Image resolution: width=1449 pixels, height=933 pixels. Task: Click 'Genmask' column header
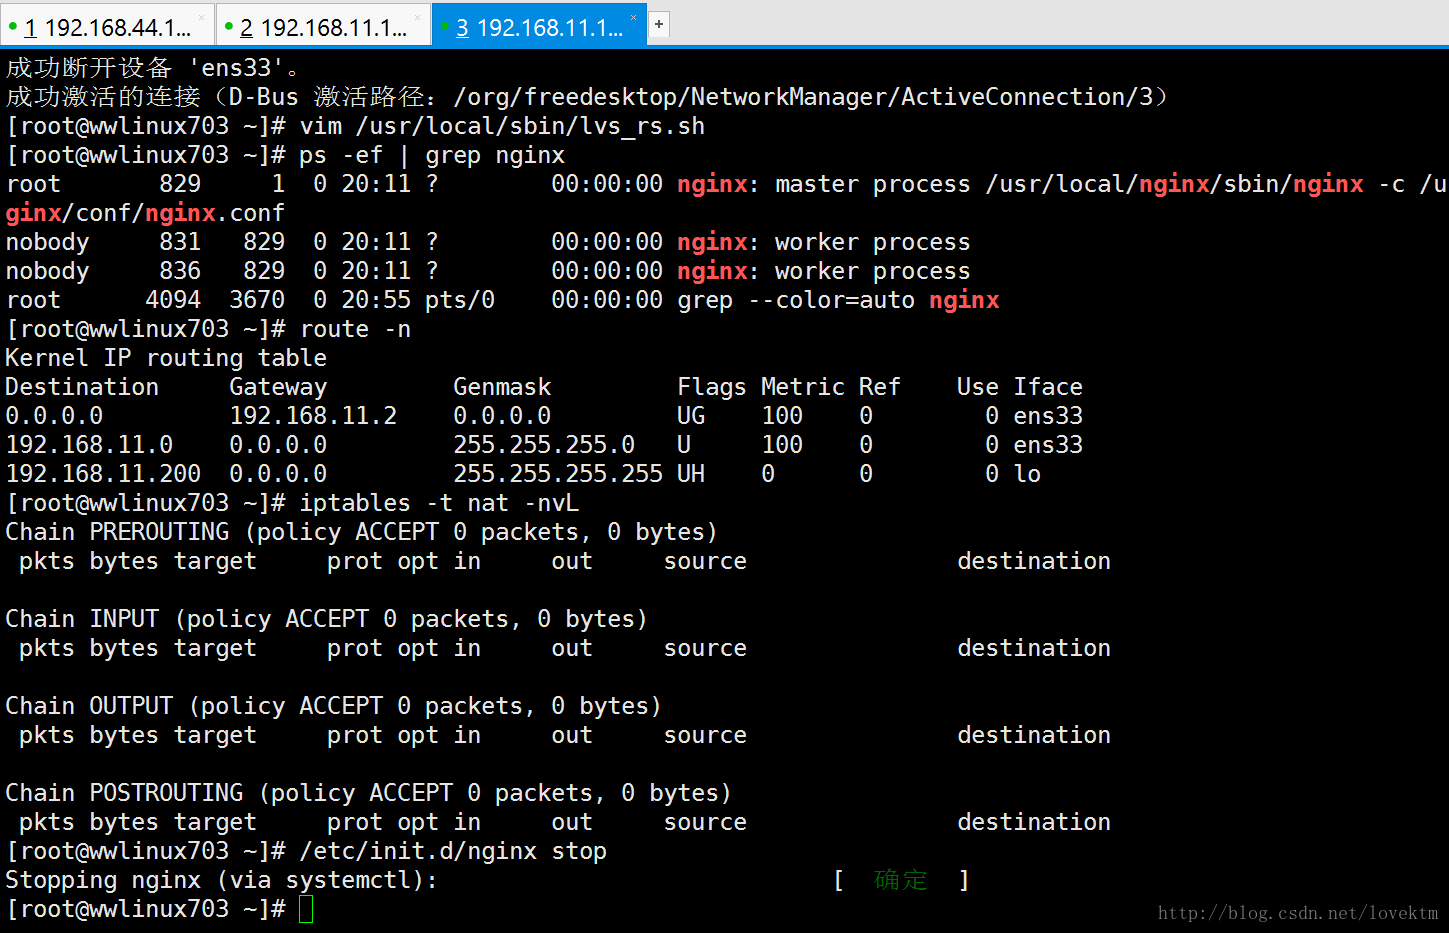point(502,387)
